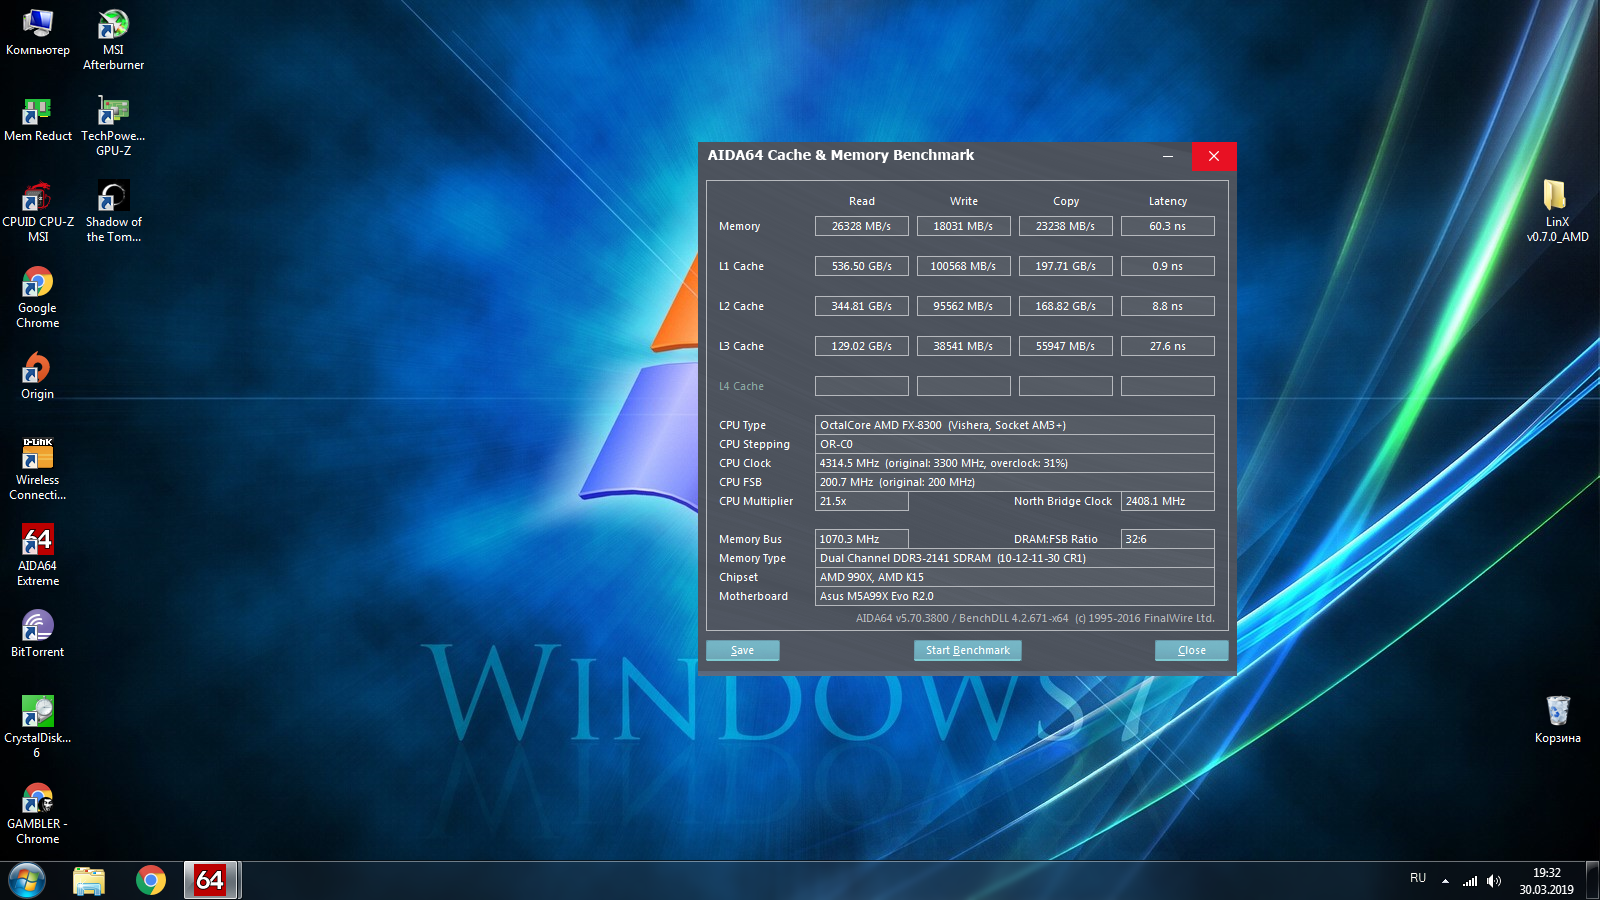Click the empty L4 Cache Read field
This screenshot has width=1600, height=900.
(x=862, y=386)
